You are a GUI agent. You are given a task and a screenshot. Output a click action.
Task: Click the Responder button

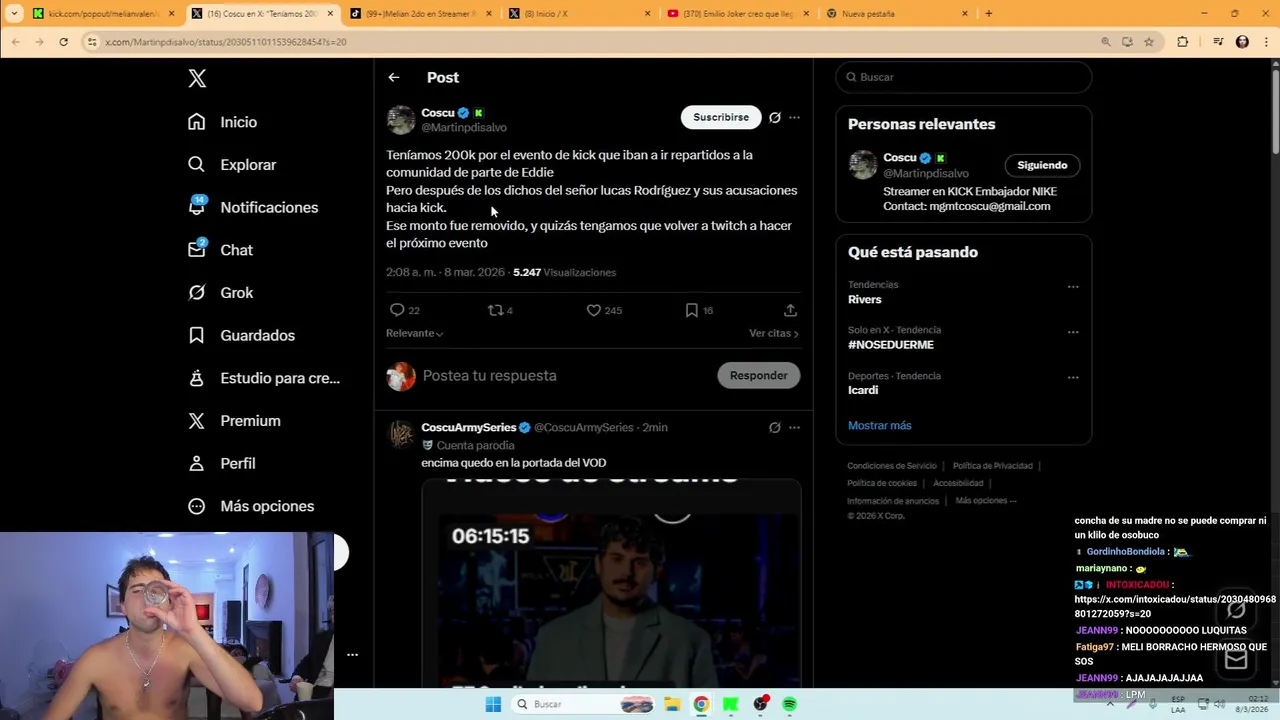[758, 375]
